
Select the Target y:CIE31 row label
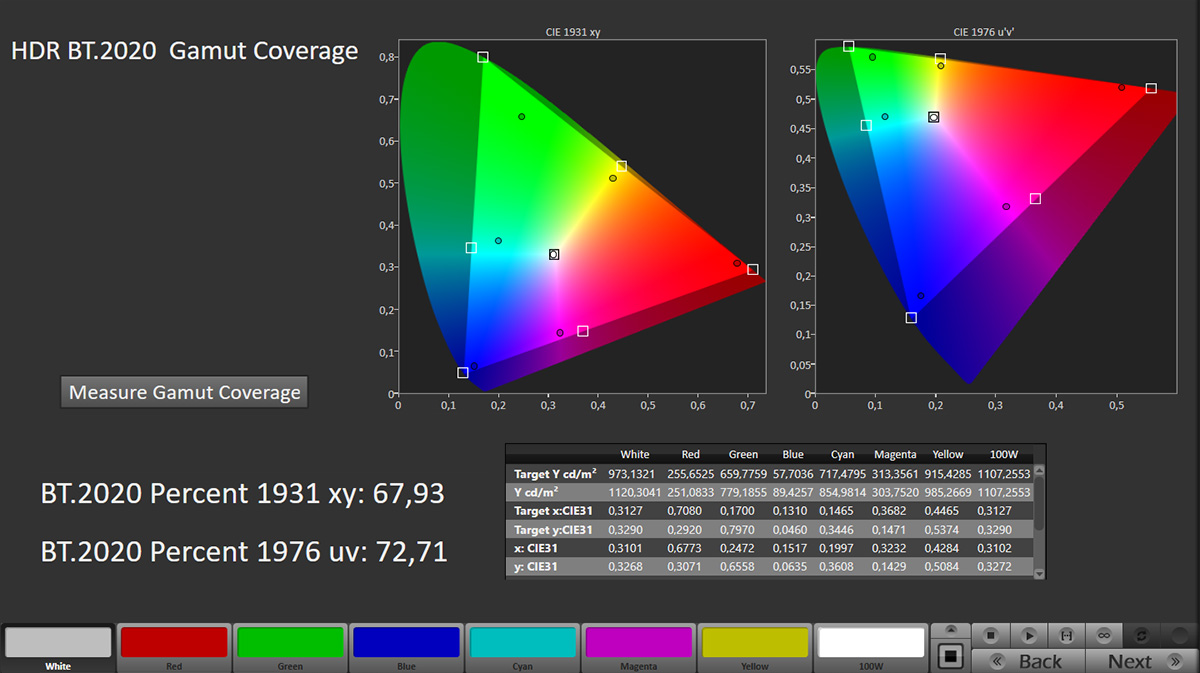pos(553,531)
